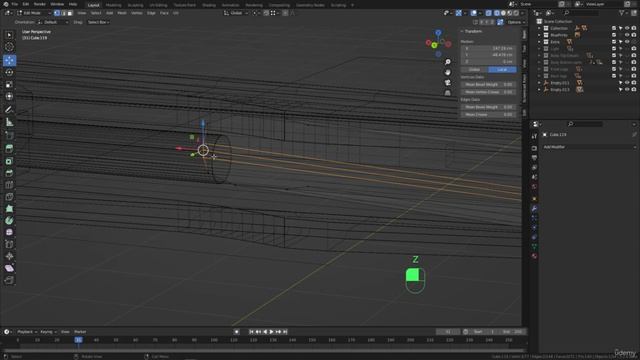Viewport: 640px width, 360px height.
Task: Switch to the Sculpting workspace tab
Action: point(136,5)
